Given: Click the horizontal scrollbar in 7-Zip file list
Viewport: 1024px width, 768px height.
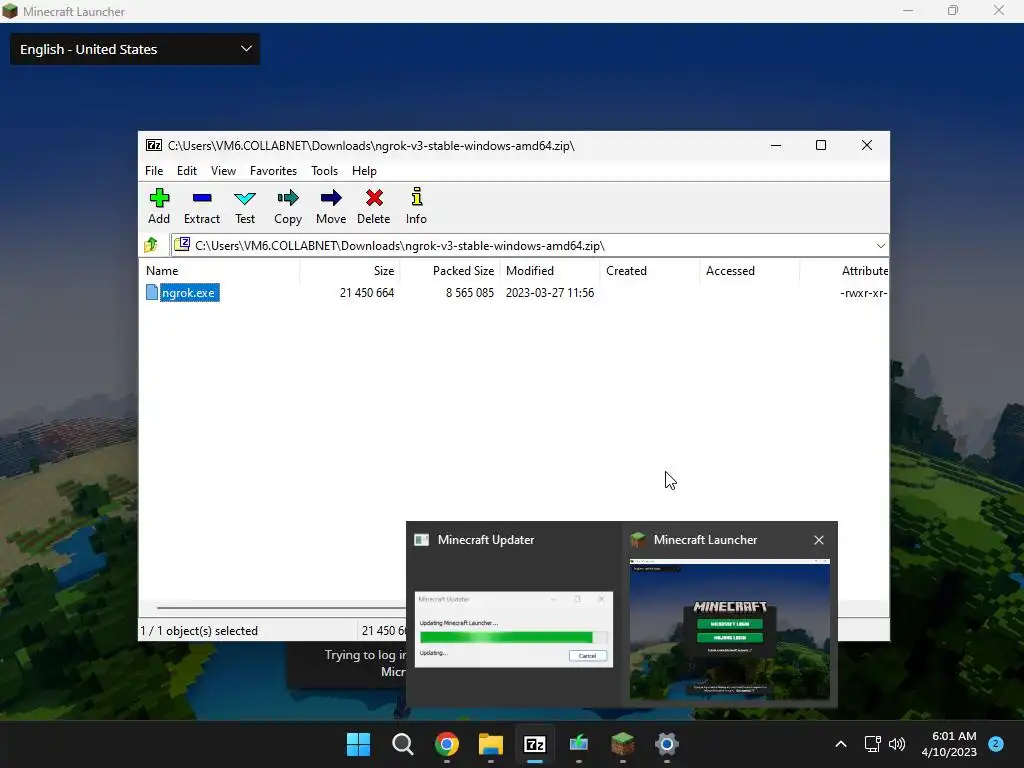Looking at the screenshot, I should pyautogui.click(x=281, y=608).
